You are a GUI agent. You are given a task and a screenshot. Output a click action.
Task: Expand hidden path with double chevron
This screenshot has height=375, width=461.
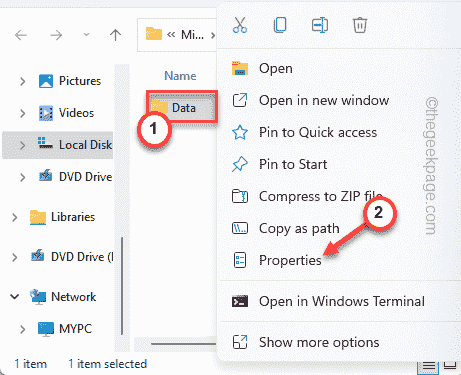(171, 34)
